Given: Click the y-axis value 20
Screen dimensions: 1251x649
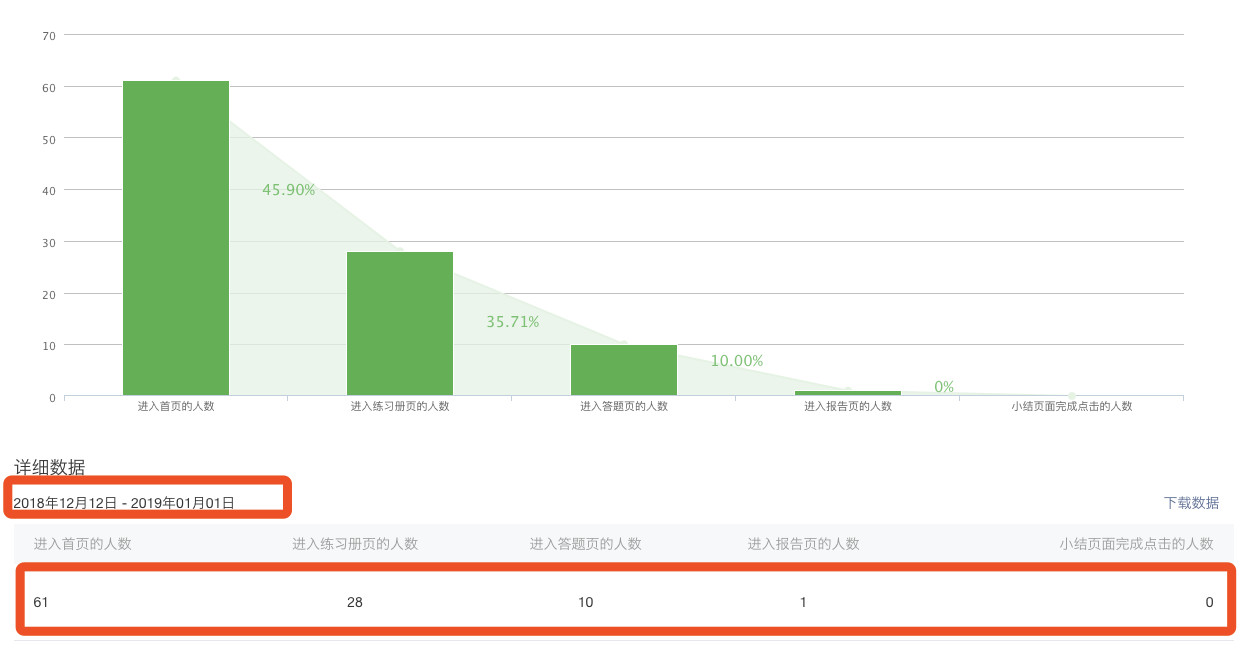Looking at the screenshot, I should click(x=49, y=294).
